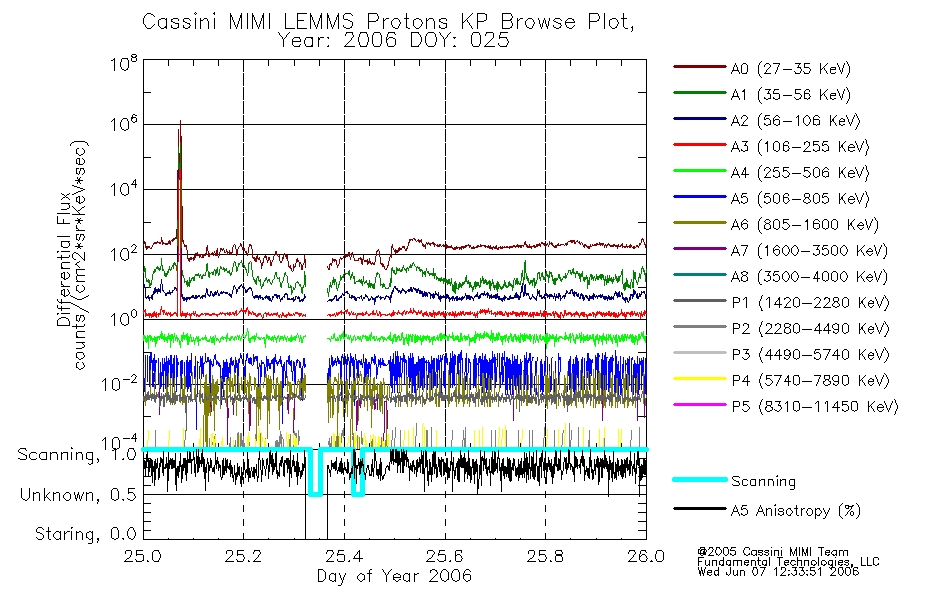Click the Fundamental Technologies, LLC credit text

point(788,561)
